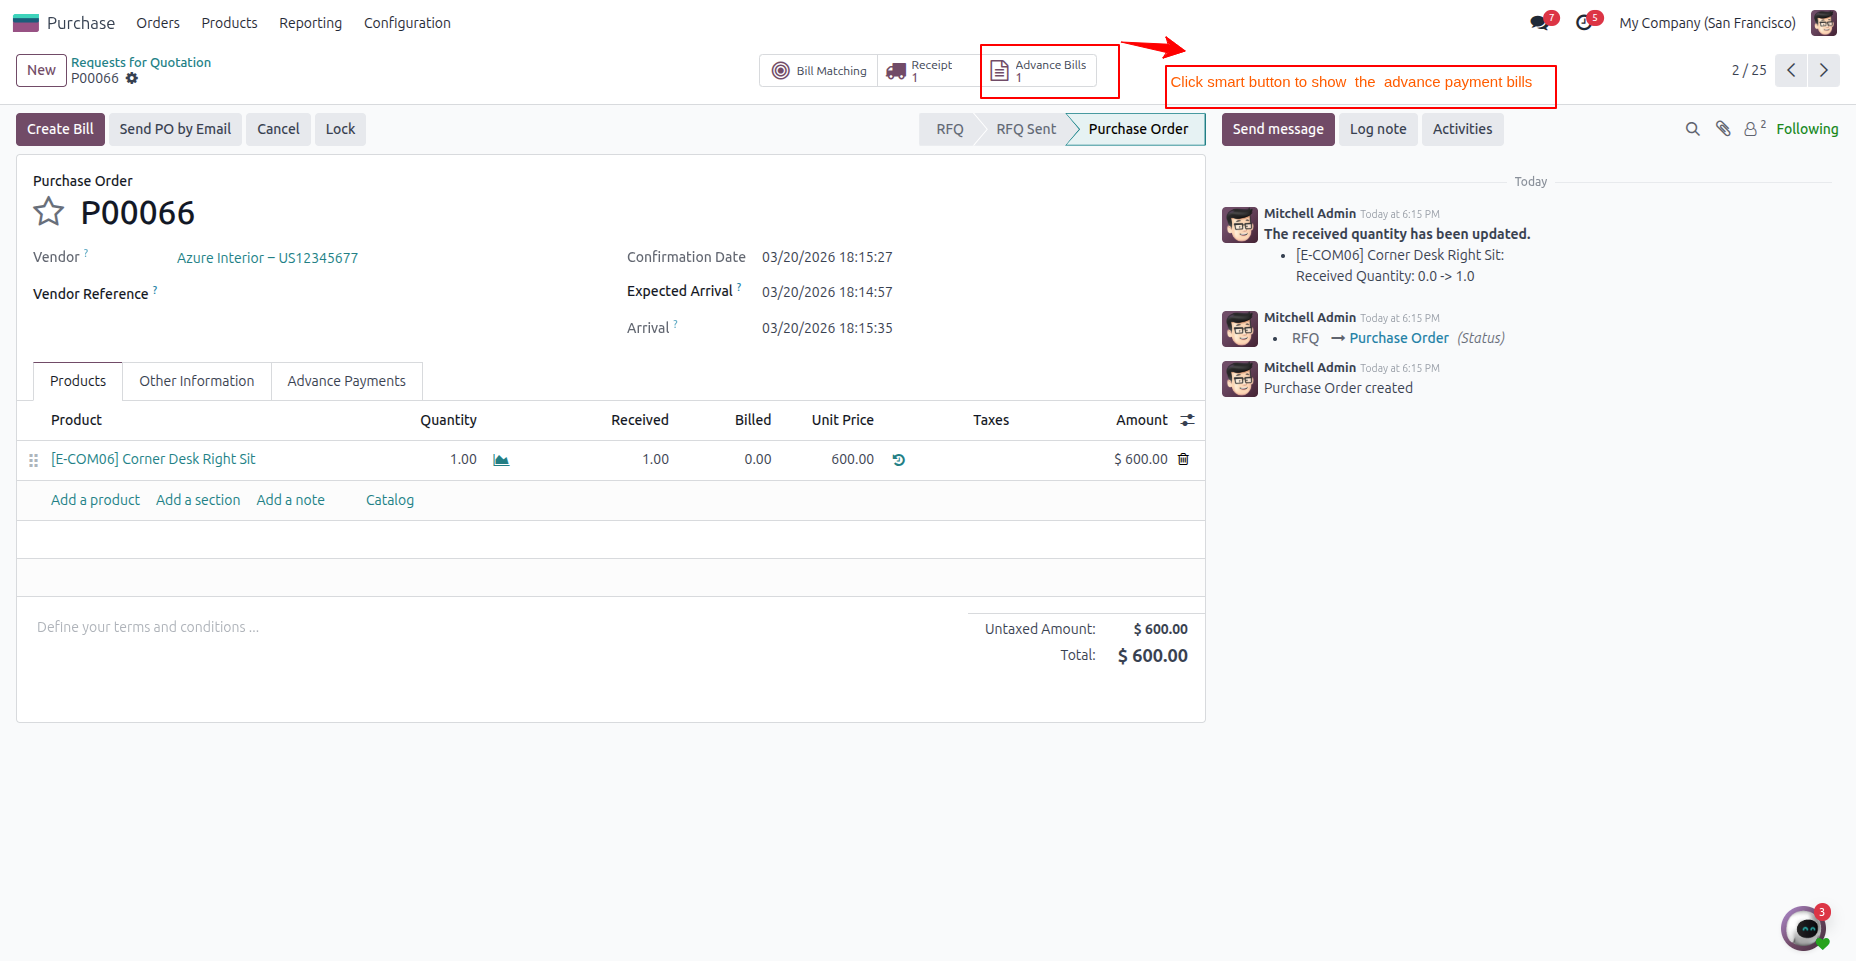Open the Purchase app home icon
This screenshot has height=961, width=1856.
[26, 22]
